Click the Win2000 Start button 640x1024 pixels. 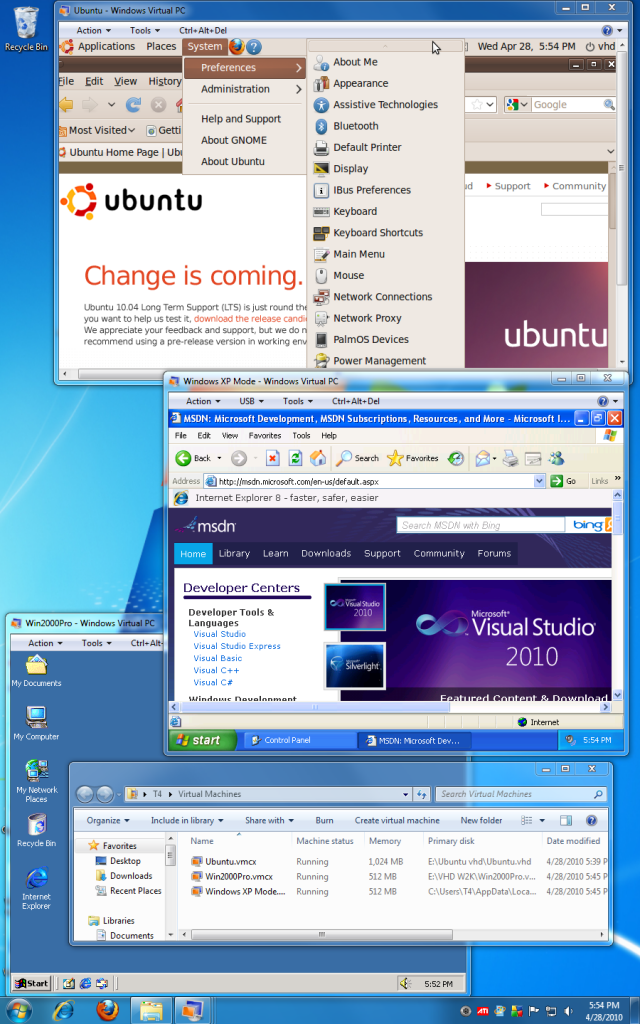[x=31, y=984]
